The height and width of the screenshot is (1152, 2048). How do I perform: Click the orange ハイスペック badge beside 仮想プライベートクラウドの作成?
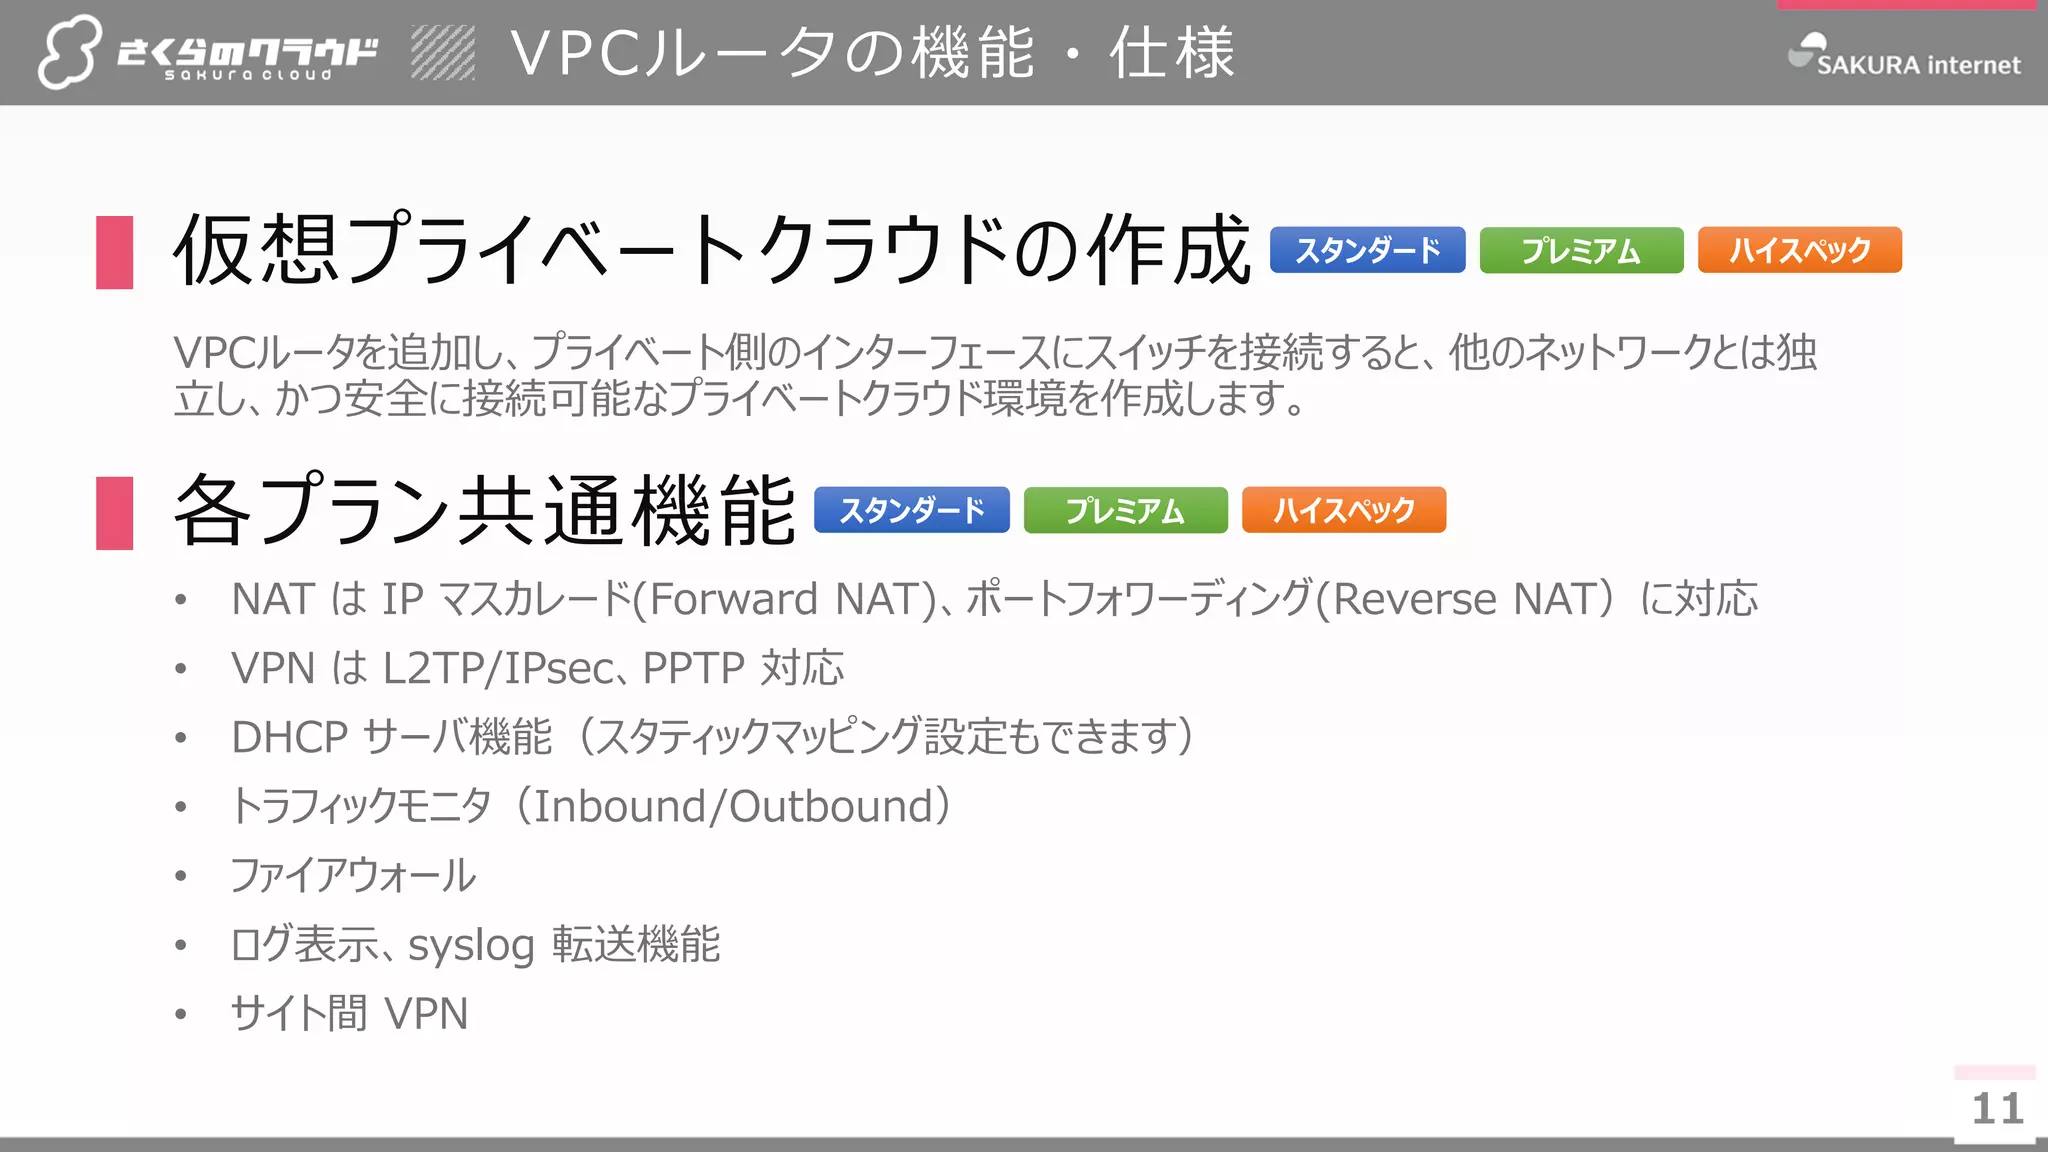(x=1799, y=250)
